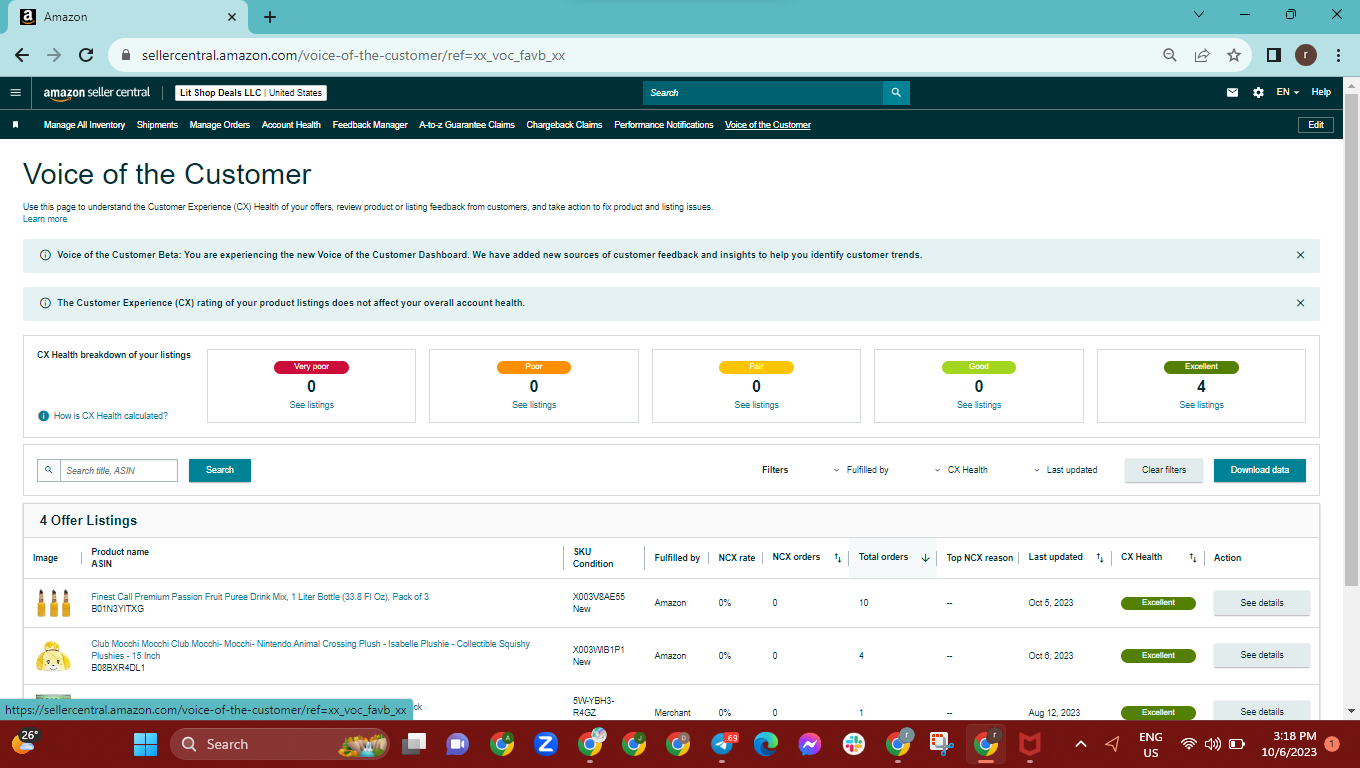
Task: Click the Amazon Seller Central logo
Action: 97,93
